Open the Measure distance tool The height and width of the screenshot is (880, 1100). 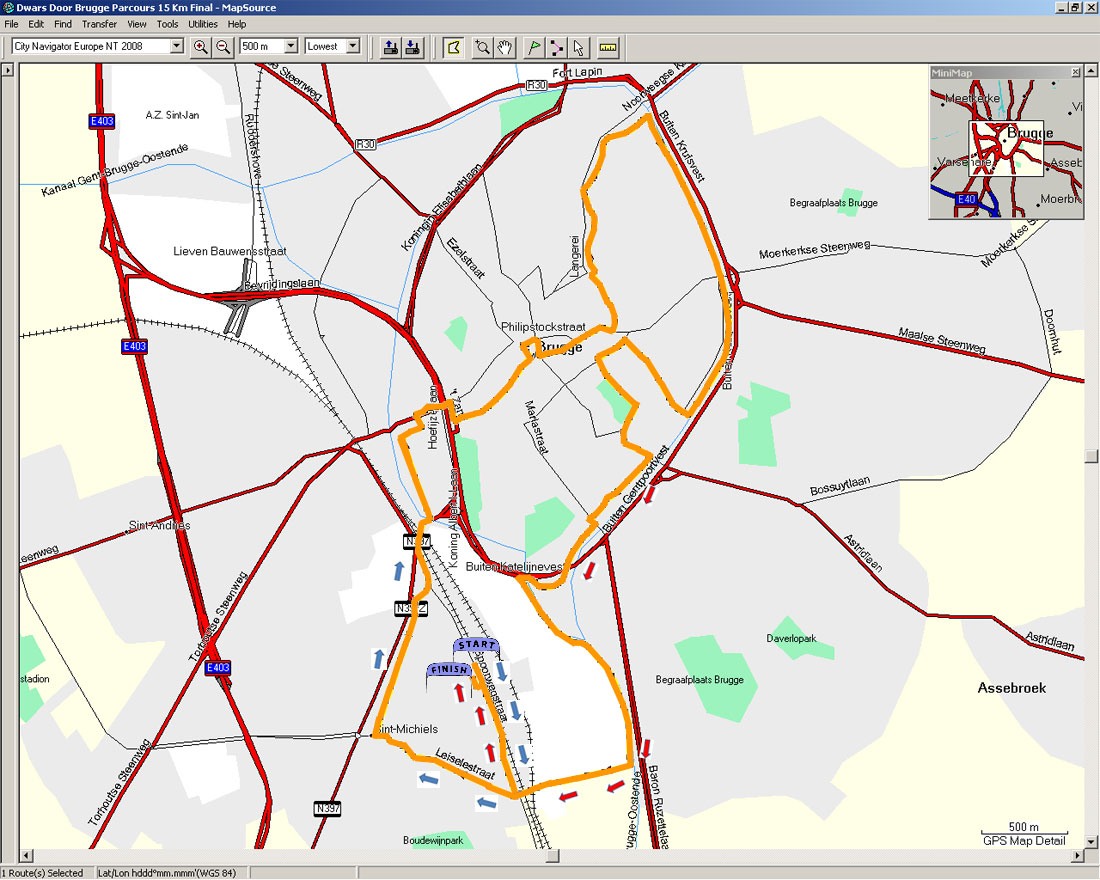tap(608, 46)
